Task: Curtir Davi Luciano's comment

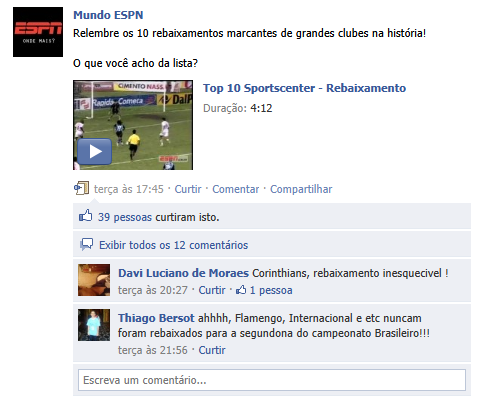Action: (212, 290)
